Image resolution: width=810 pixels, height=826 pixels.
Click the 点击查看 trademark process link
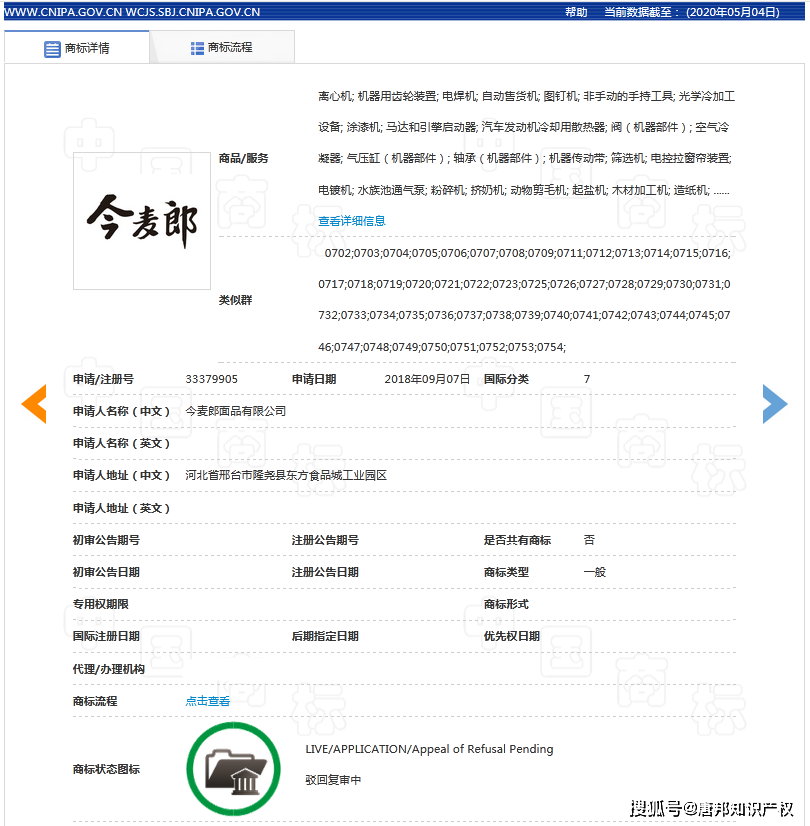click(x=208, y=701)
